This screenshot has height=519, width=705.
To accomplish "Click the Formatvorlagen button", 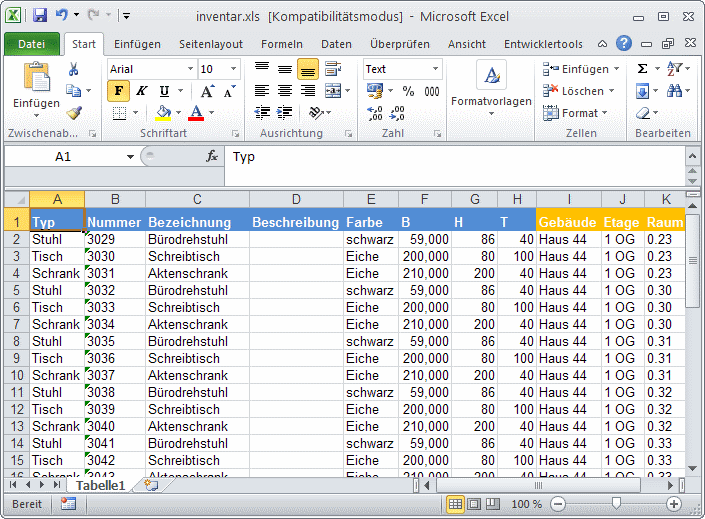I will (491, 87).
